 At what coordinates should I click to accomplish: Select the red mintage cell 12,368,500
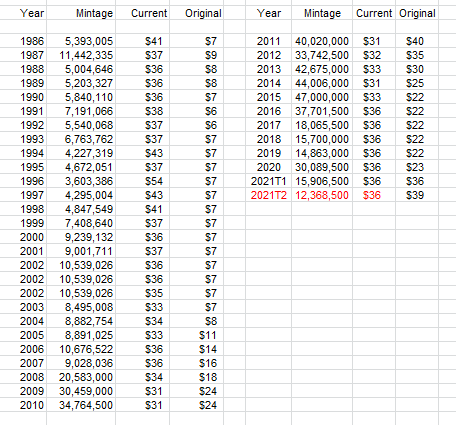coord(322,195)
